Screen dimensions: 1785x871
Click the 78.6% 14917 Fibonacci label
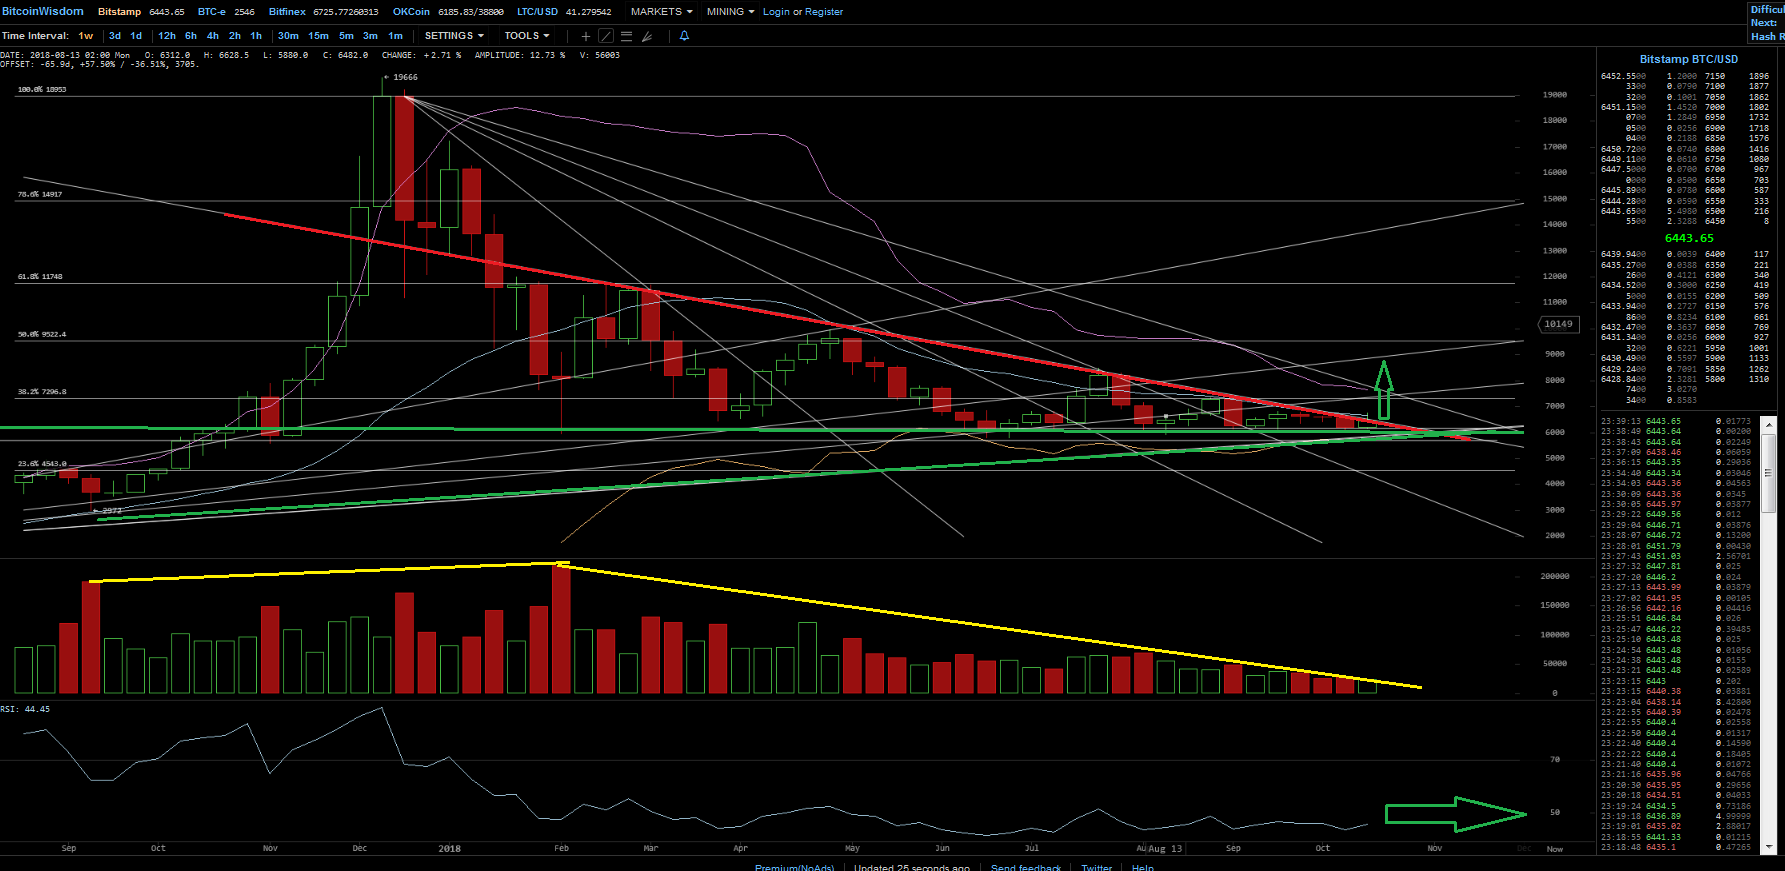[x=40, y=194]
